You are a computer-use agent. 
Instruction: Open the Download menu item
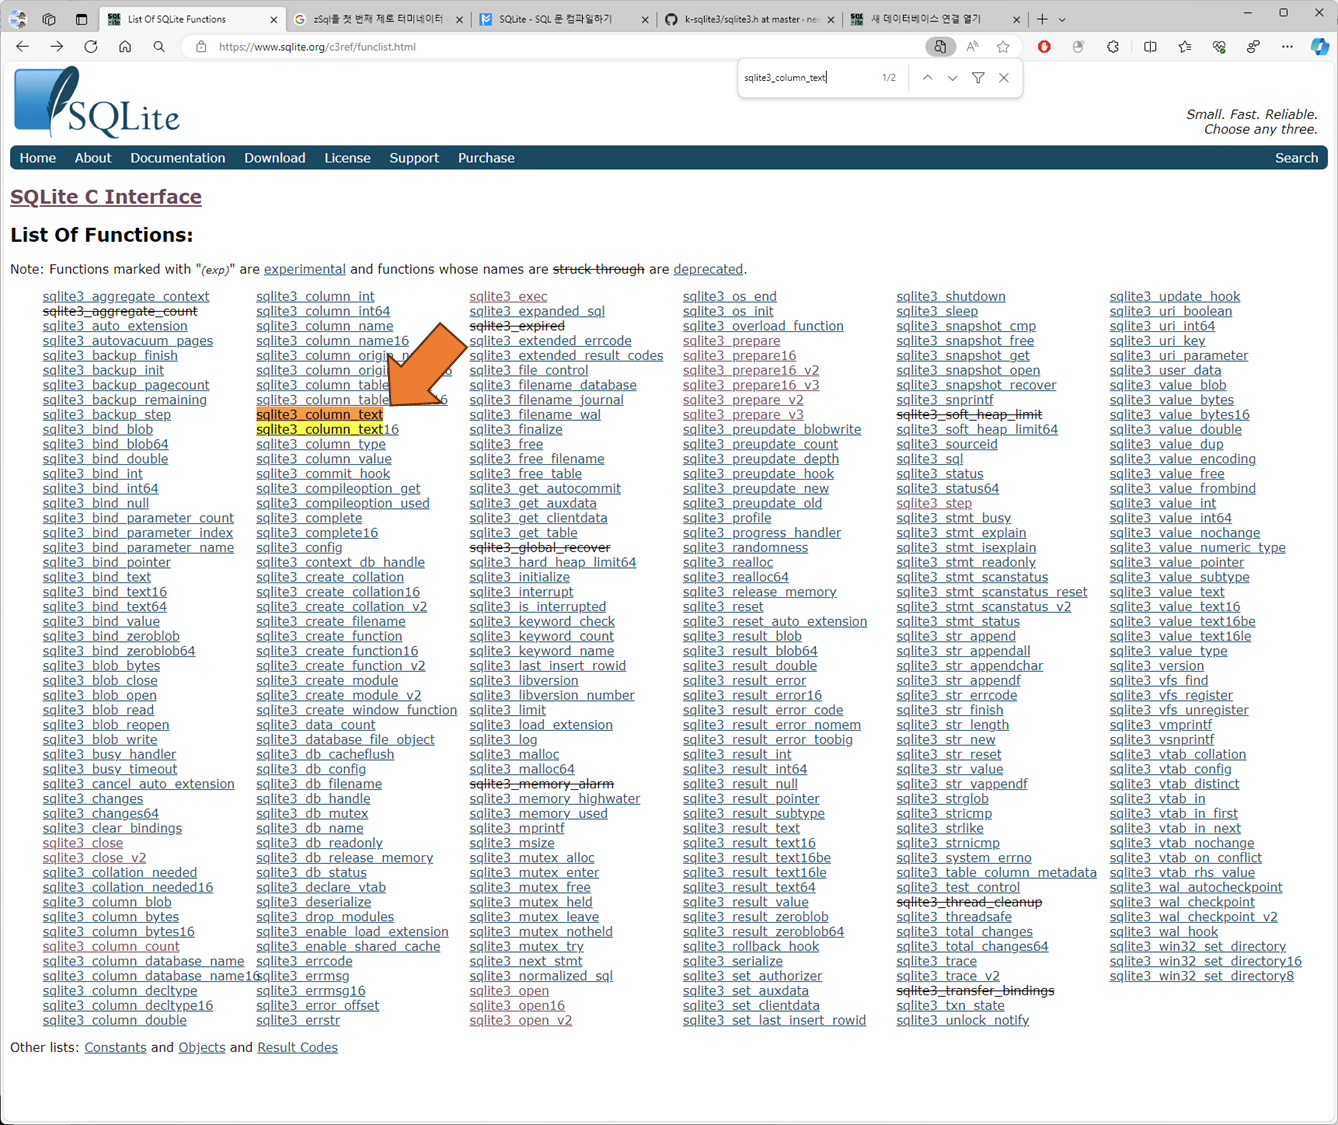coord(275,158)
